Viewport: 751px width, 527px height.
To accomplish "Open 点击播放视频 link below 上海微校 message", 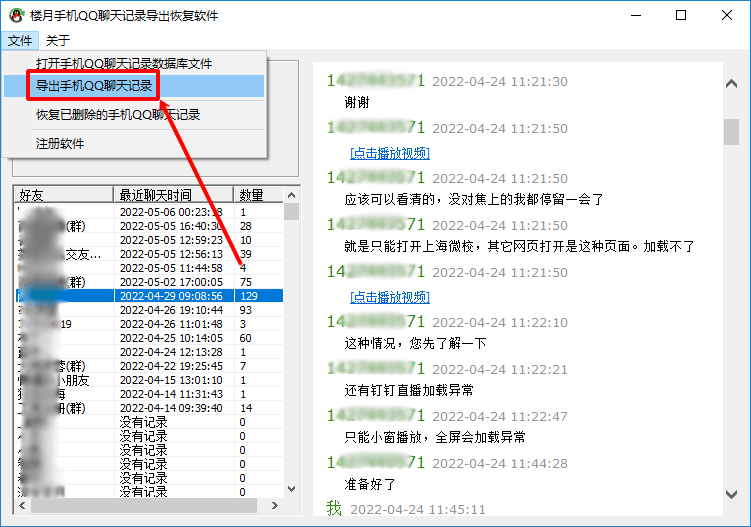I will (x=390, y=298).
